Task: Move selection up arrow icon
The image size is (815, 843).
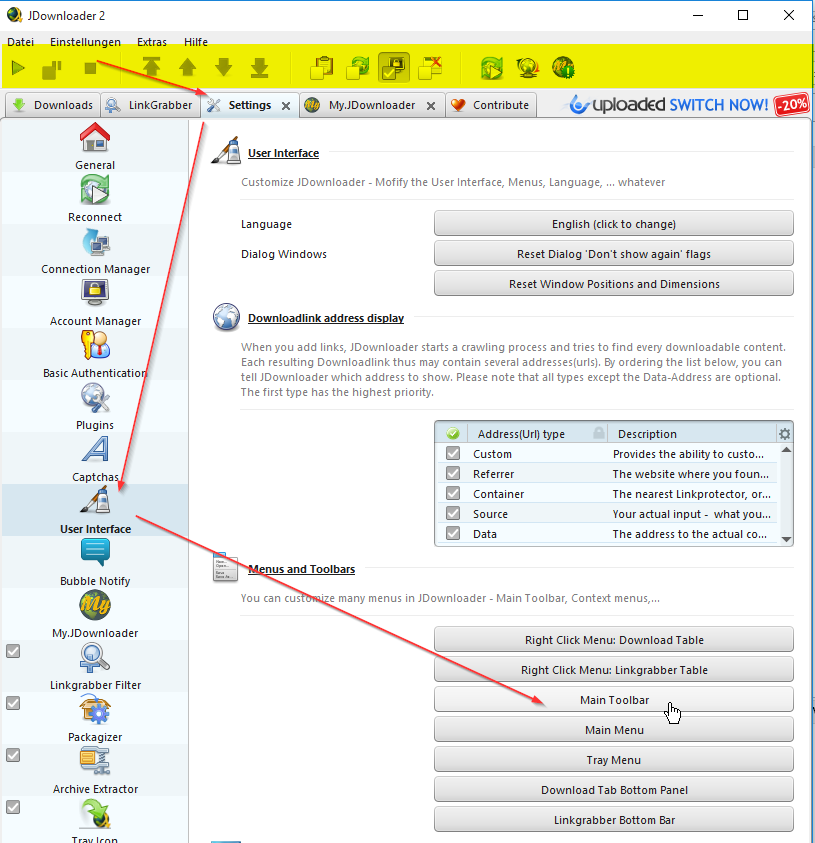Action: click(x=188, y=67)
